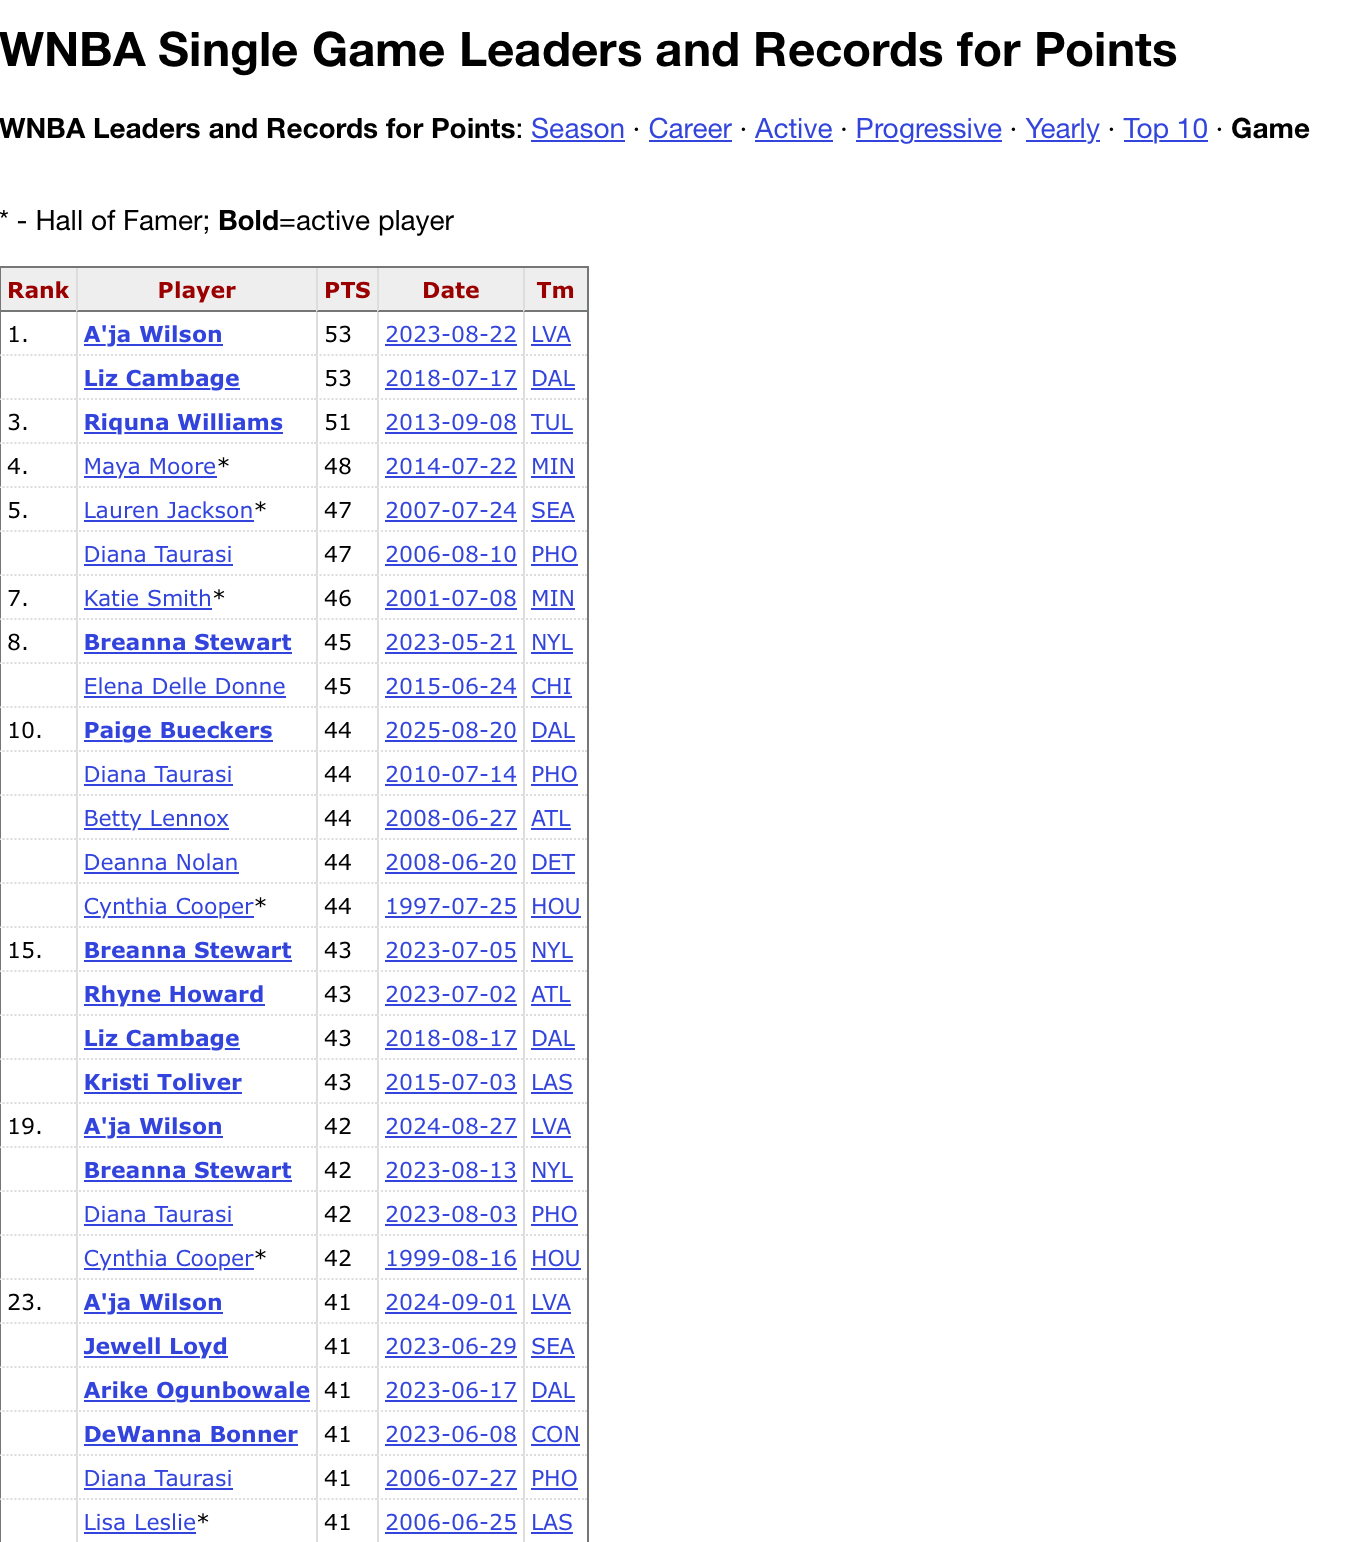Image resolution: width=1363 pixels, height=1542 pixels.
Task: Open Diana Taurasi link in 2010-07-14 row
Action: tap(158, 774)
